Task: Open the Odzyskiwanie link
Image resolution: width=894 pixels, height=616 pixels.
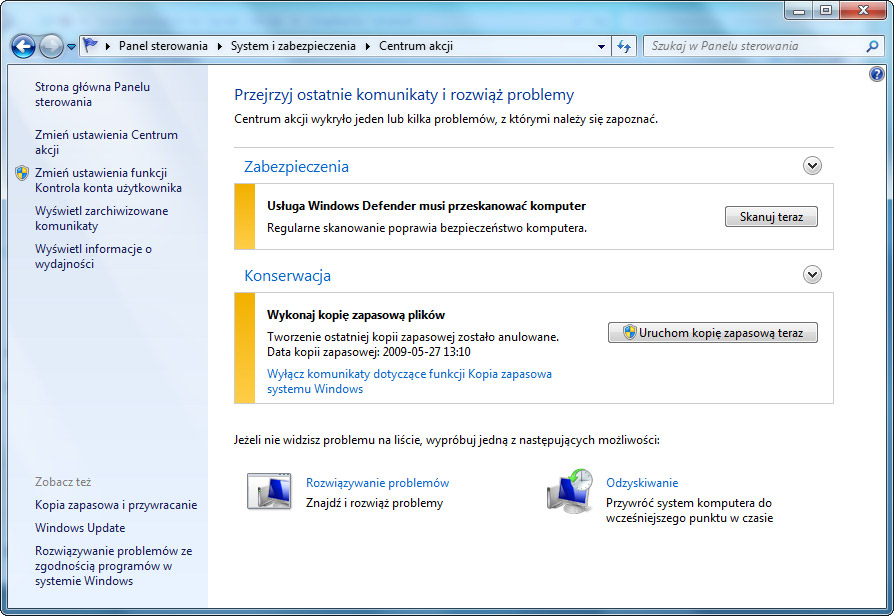Action: coord(642,483)
